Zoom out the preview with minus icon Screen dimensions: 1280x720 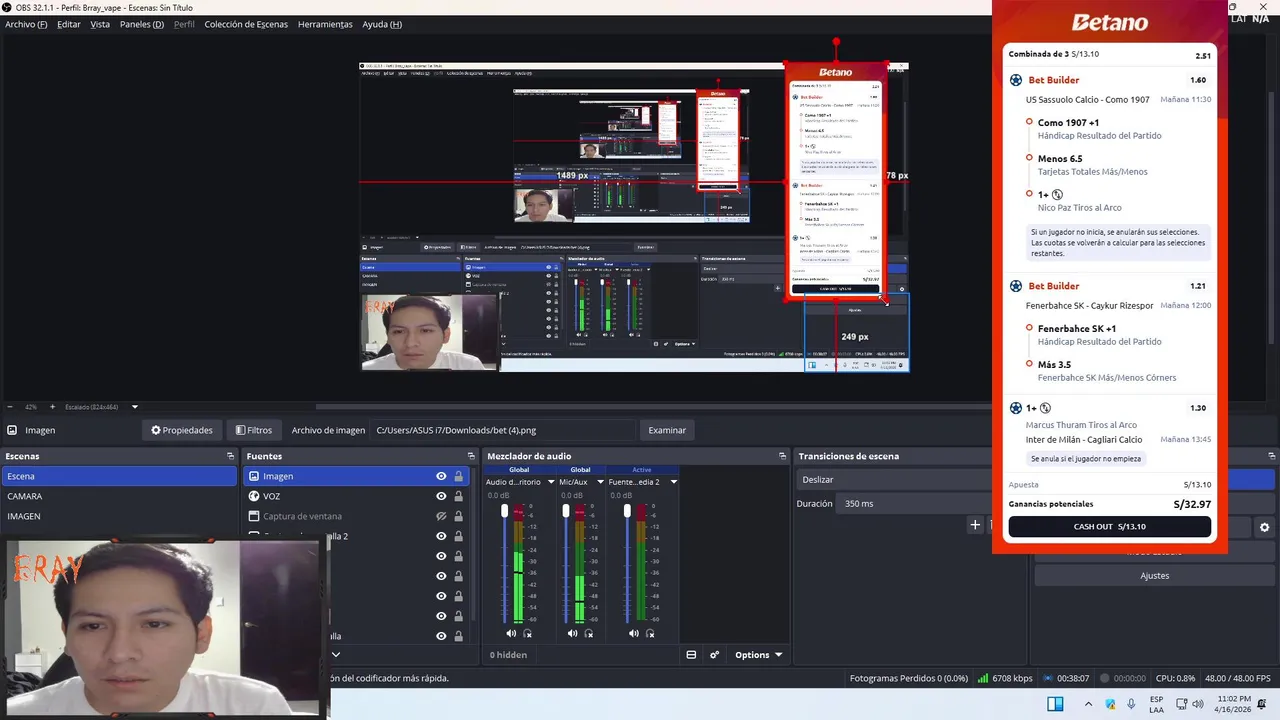tap(10, 407)
